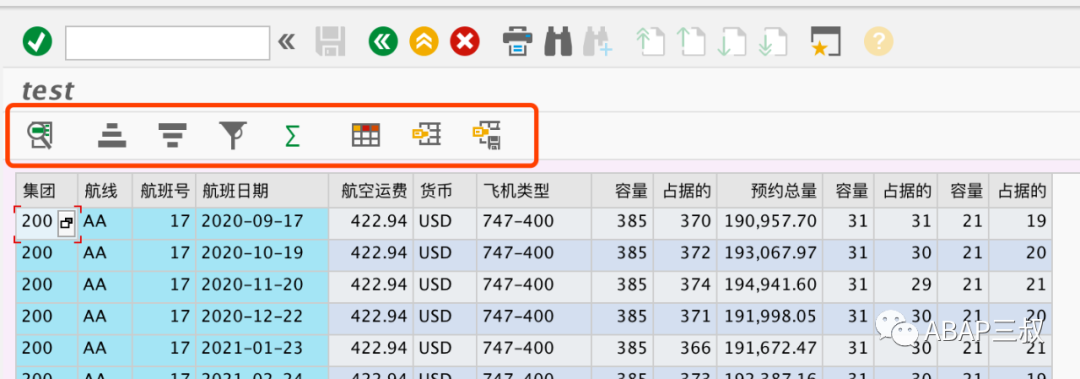Open search help button in 集团 cell
Image resolution: width=1080 pixels, height=379 pixels.
(x=66, y=223)
